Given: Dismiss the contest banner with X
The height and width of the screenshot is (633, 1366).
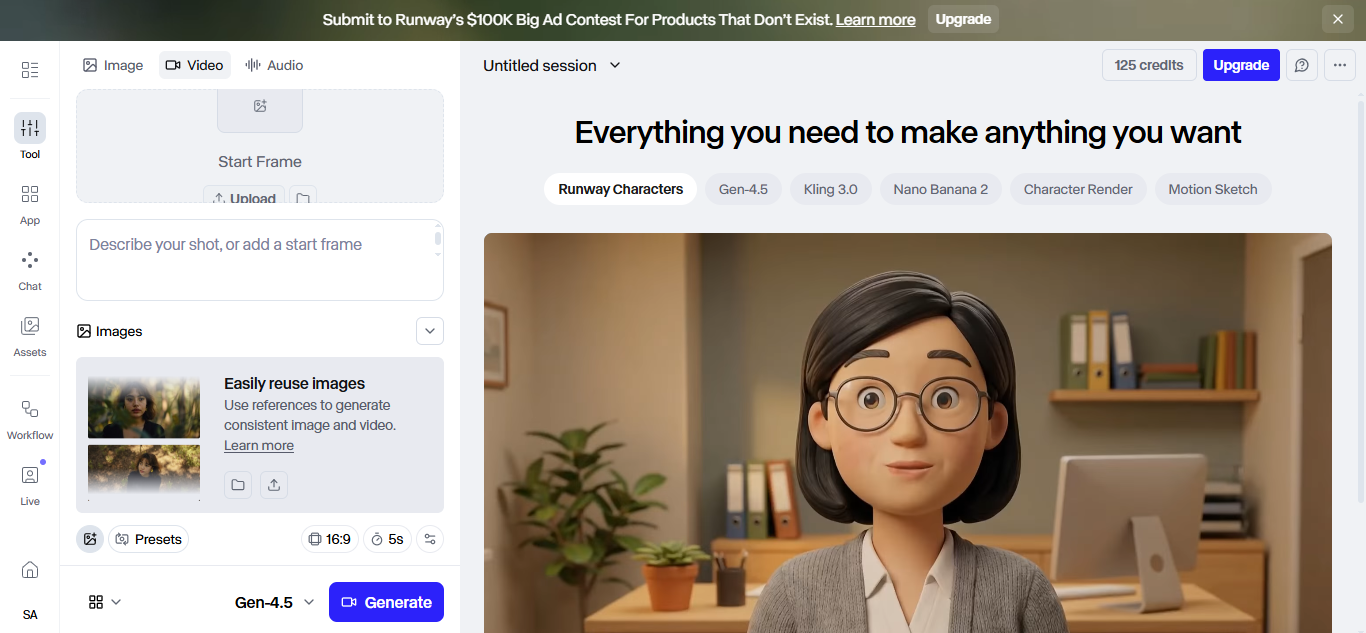Looking at the screenshot, I should tap(1338, 19).
